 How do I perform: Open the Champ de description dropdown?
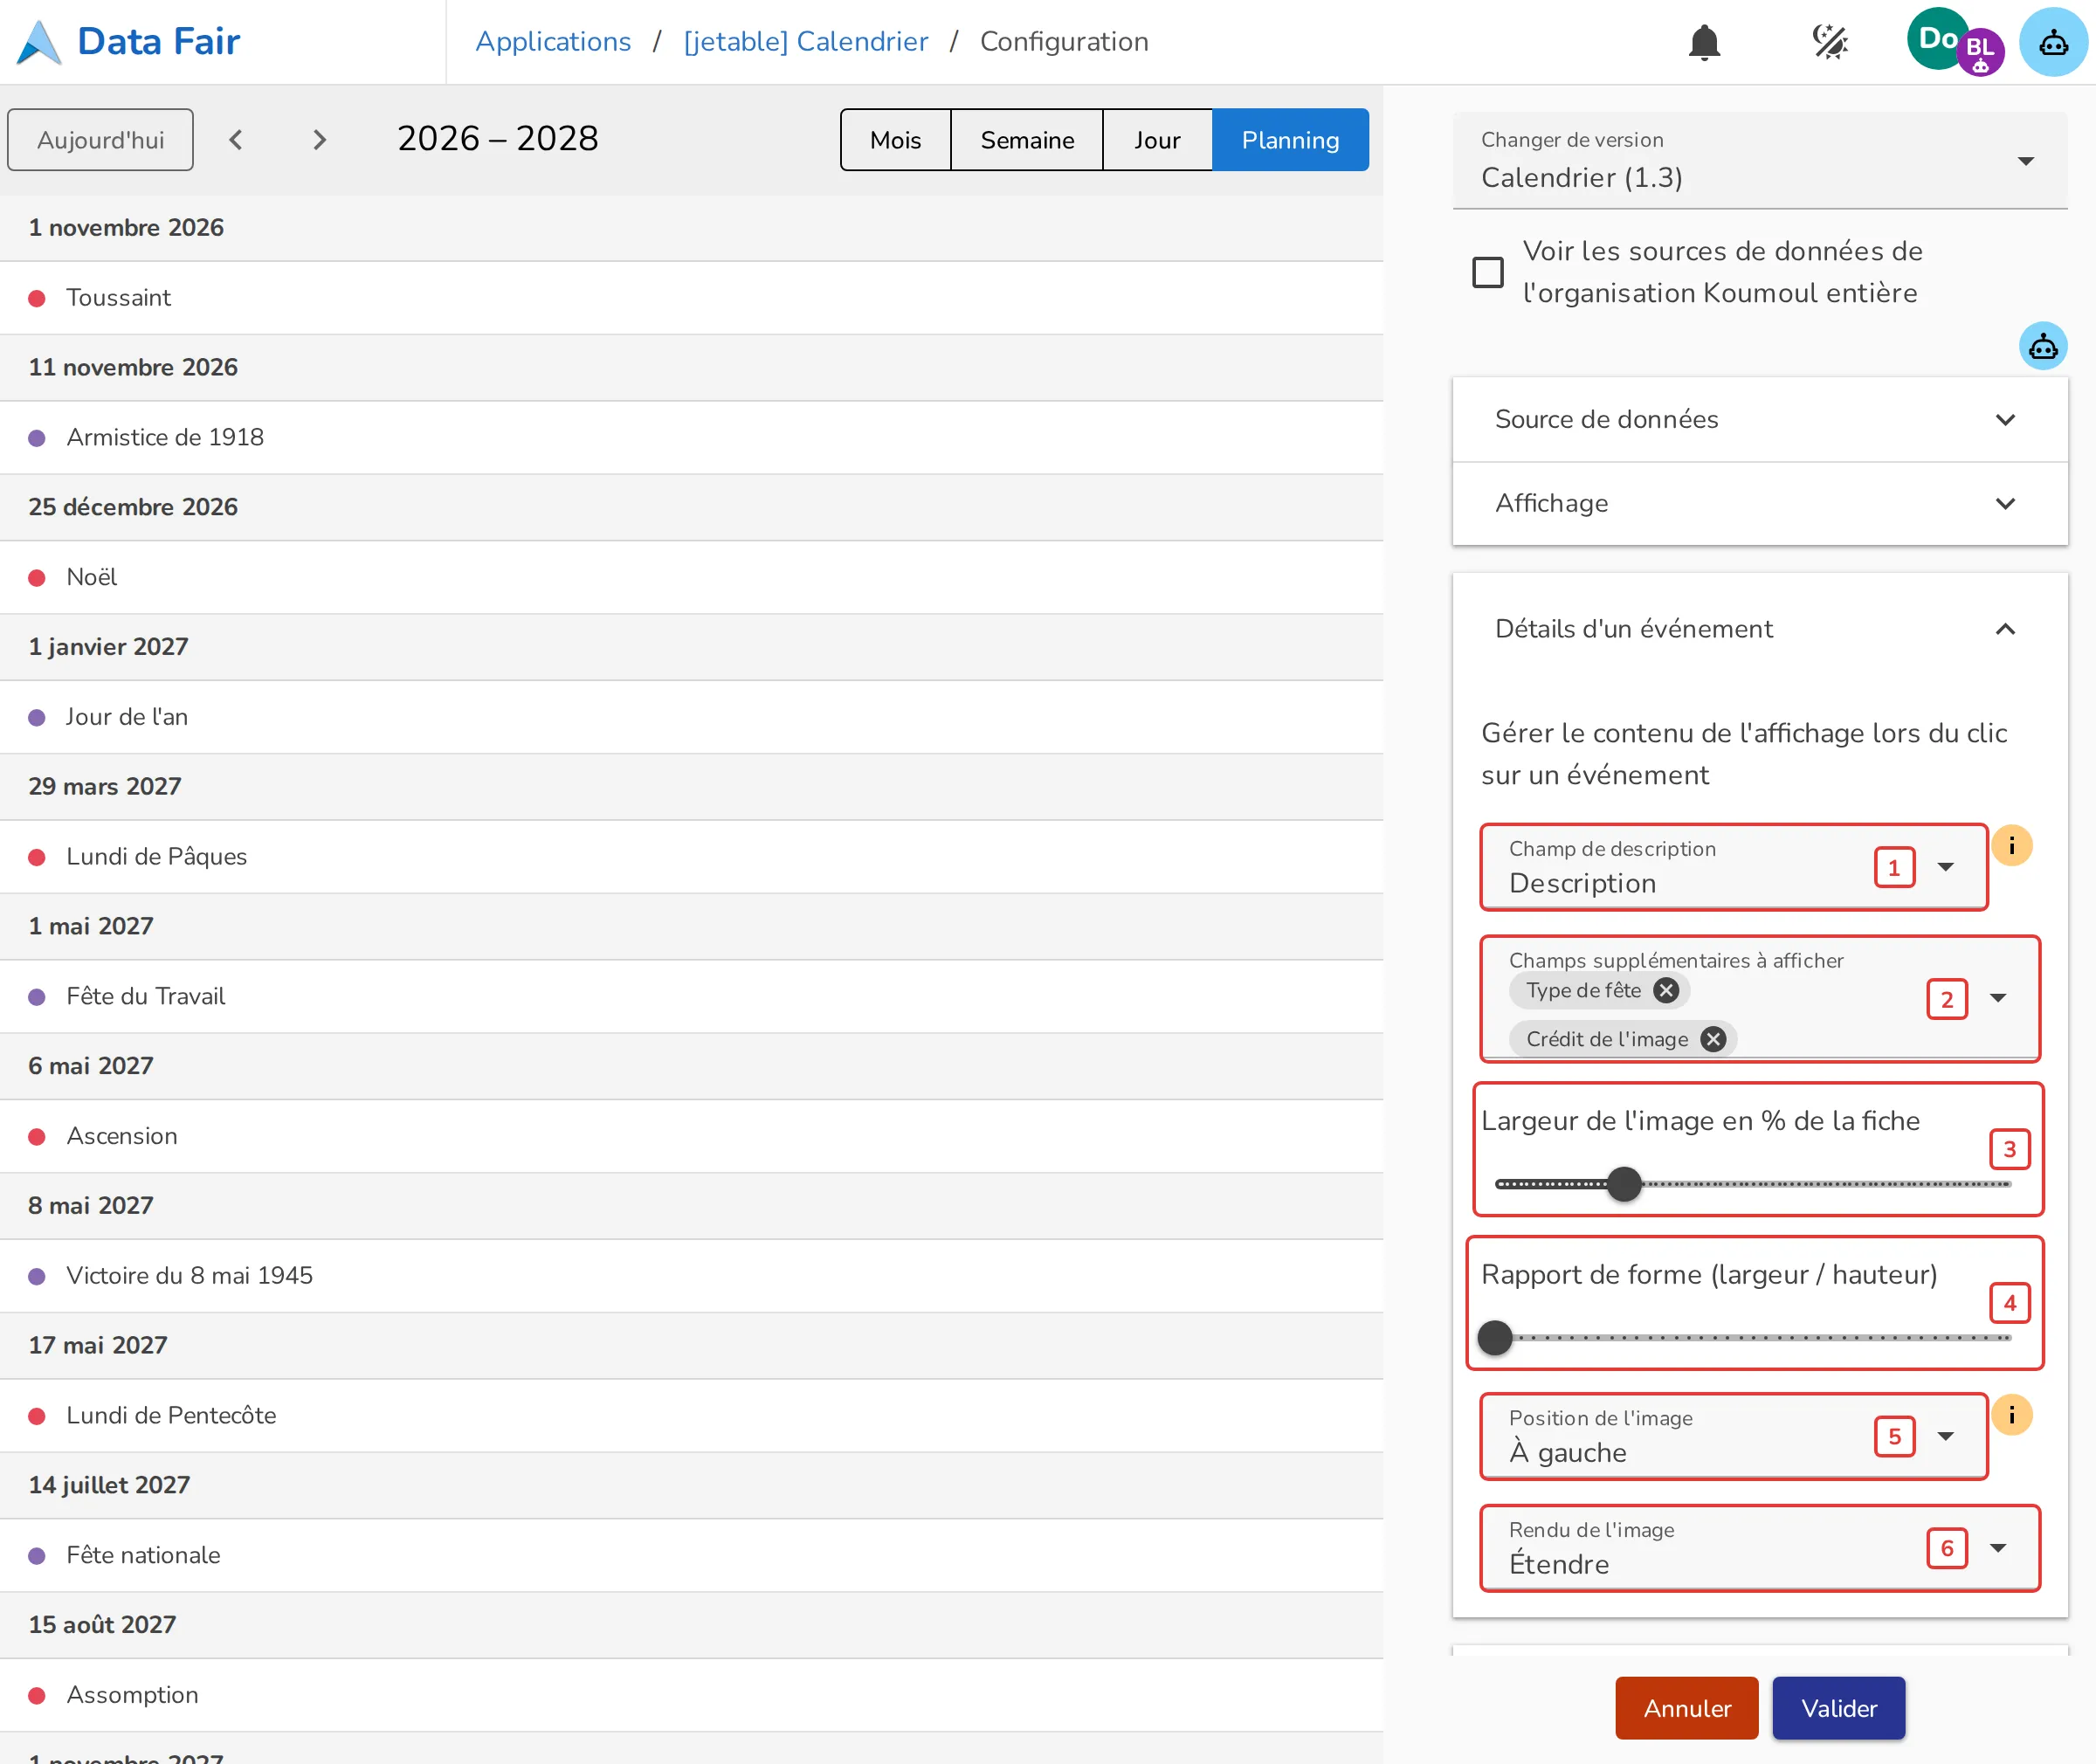pyautogui.click(x=1733, y=867)
